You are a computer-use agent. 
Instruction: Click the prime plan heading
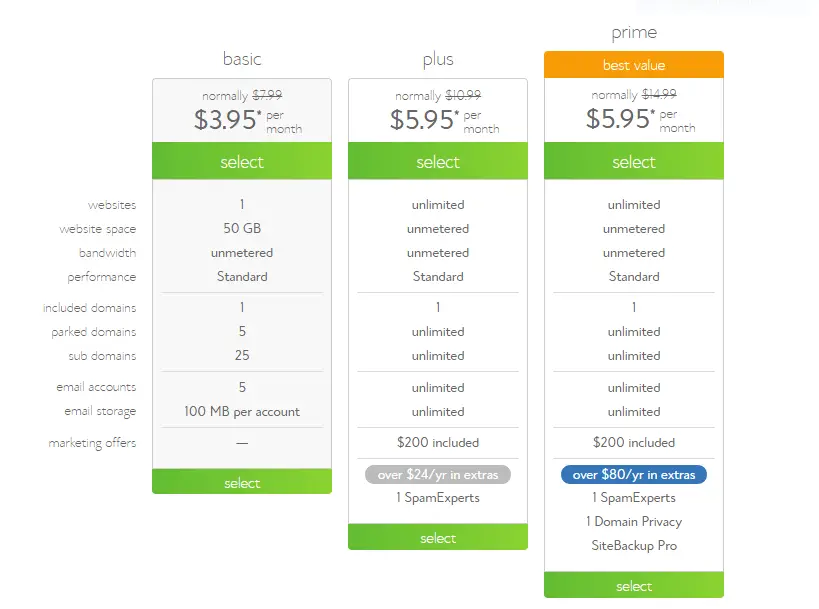(x=634, y=33)
